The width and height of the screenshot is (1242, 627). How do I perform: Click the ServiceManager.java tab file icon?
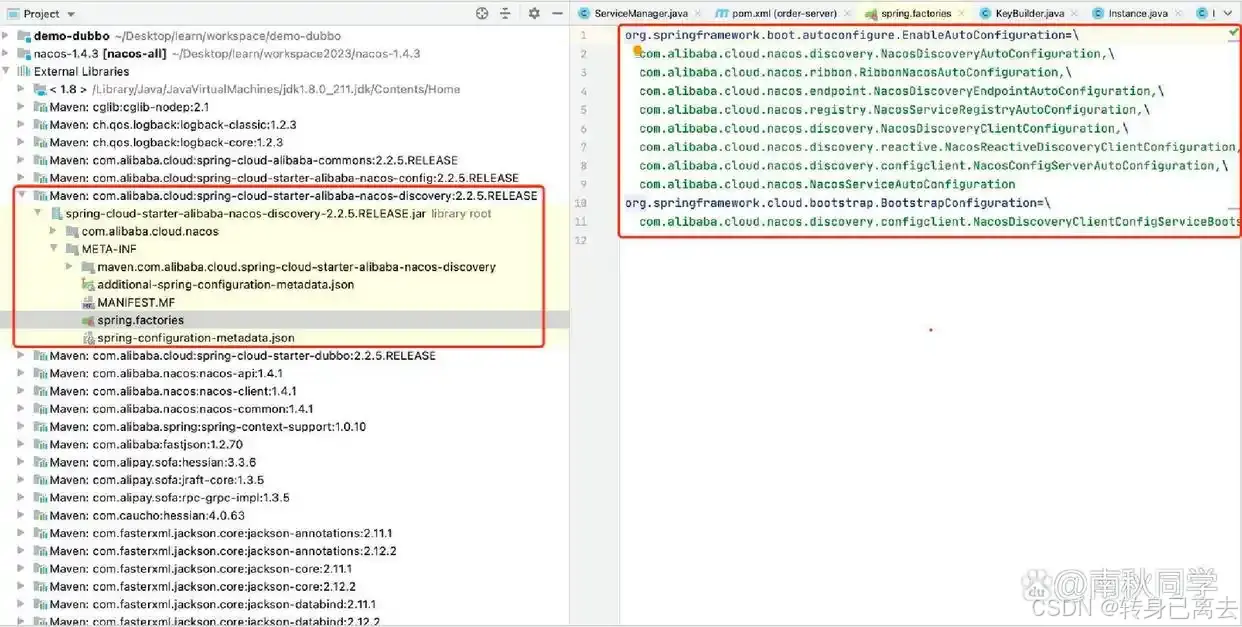[x=586, y=13]
